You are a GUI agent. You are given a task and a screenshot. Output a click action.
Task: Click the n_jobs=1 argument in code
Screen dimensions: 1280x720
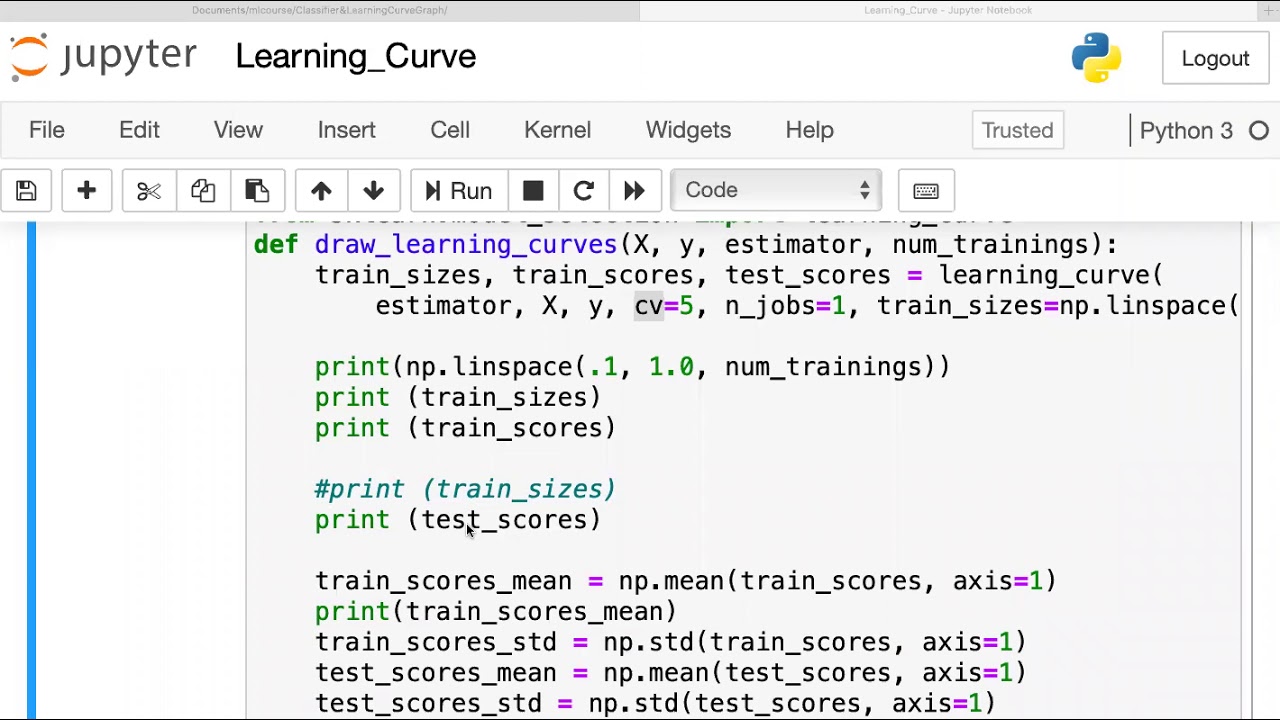pyautogui.click(x=785, y=306)
